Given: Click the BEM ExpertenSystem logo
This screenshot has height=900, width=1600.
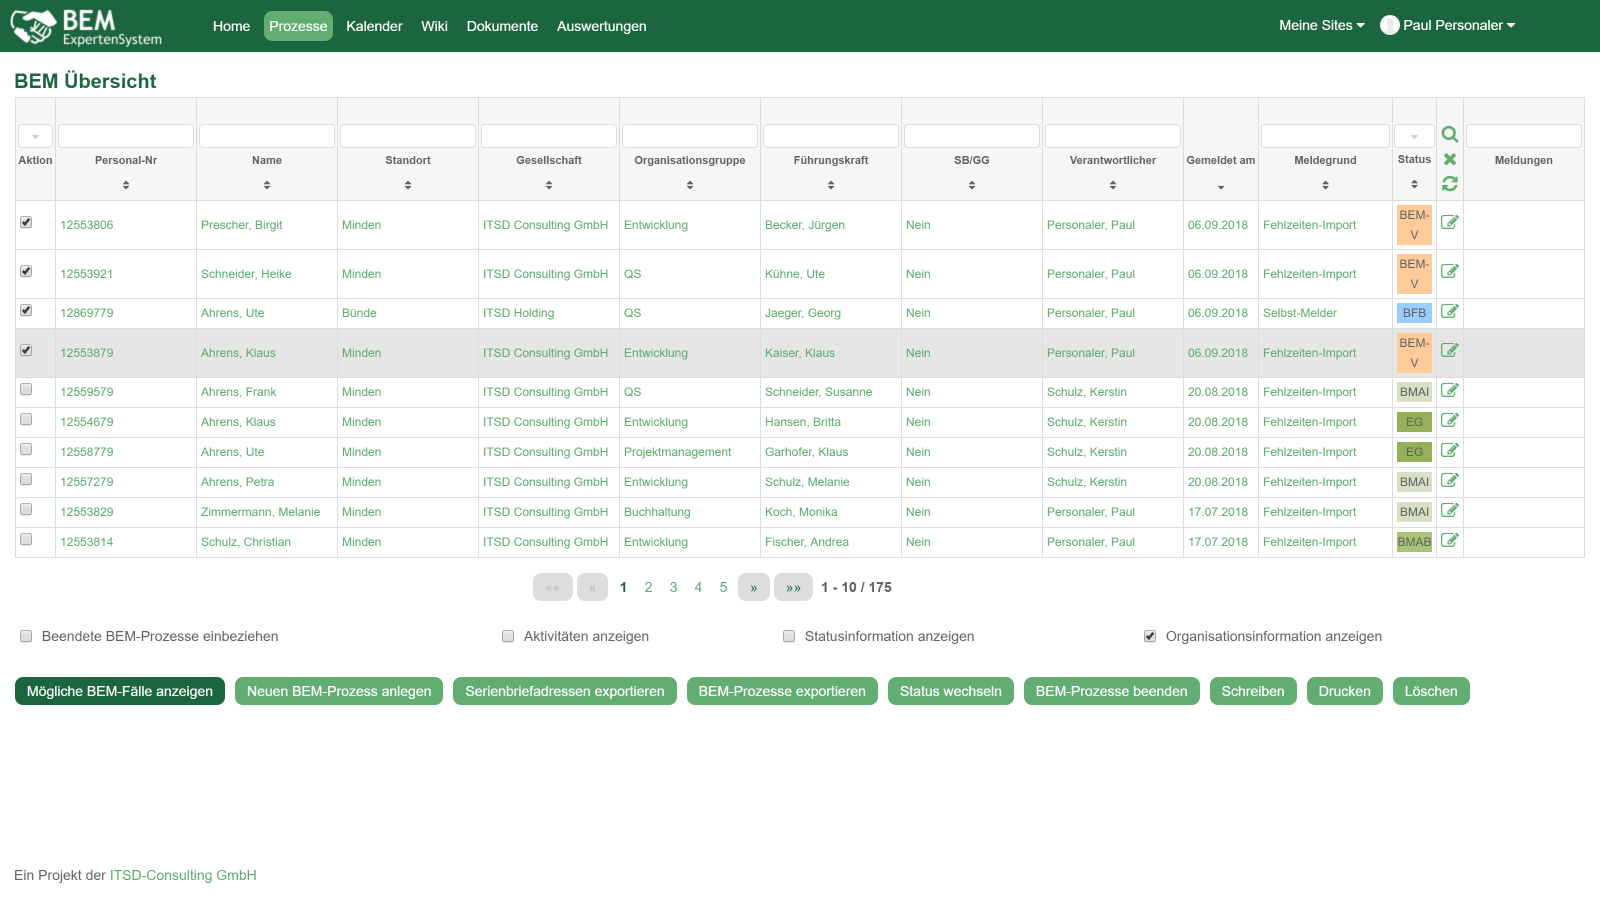Looking at the screenshot, I should coord(86,27).
